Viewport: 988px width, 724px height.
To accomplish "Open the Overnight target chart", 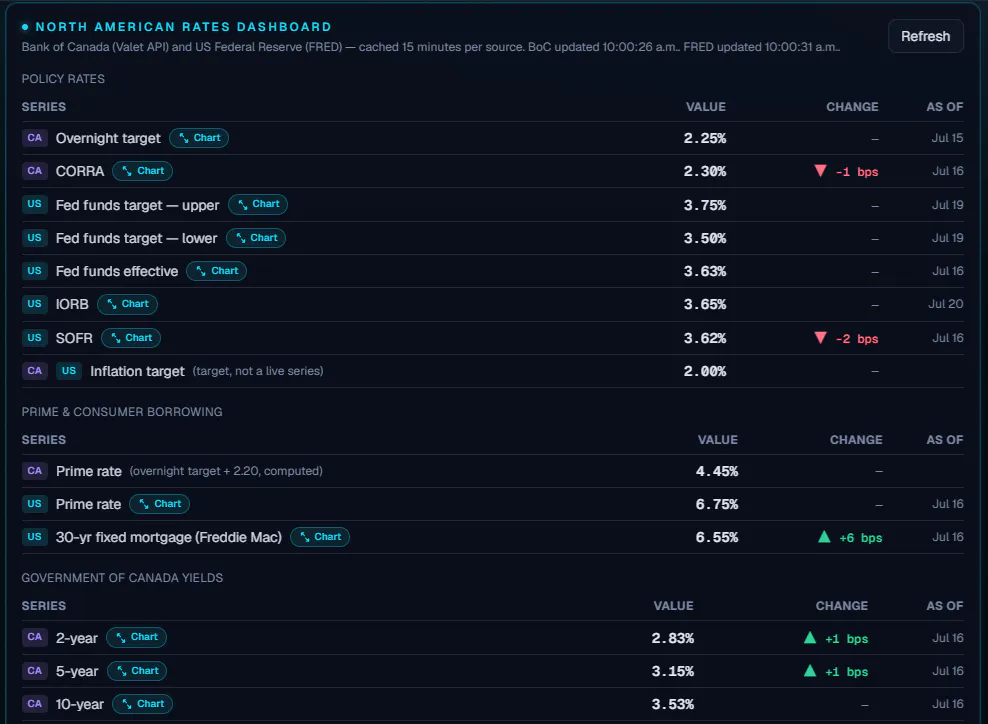I will click(199, 138).
